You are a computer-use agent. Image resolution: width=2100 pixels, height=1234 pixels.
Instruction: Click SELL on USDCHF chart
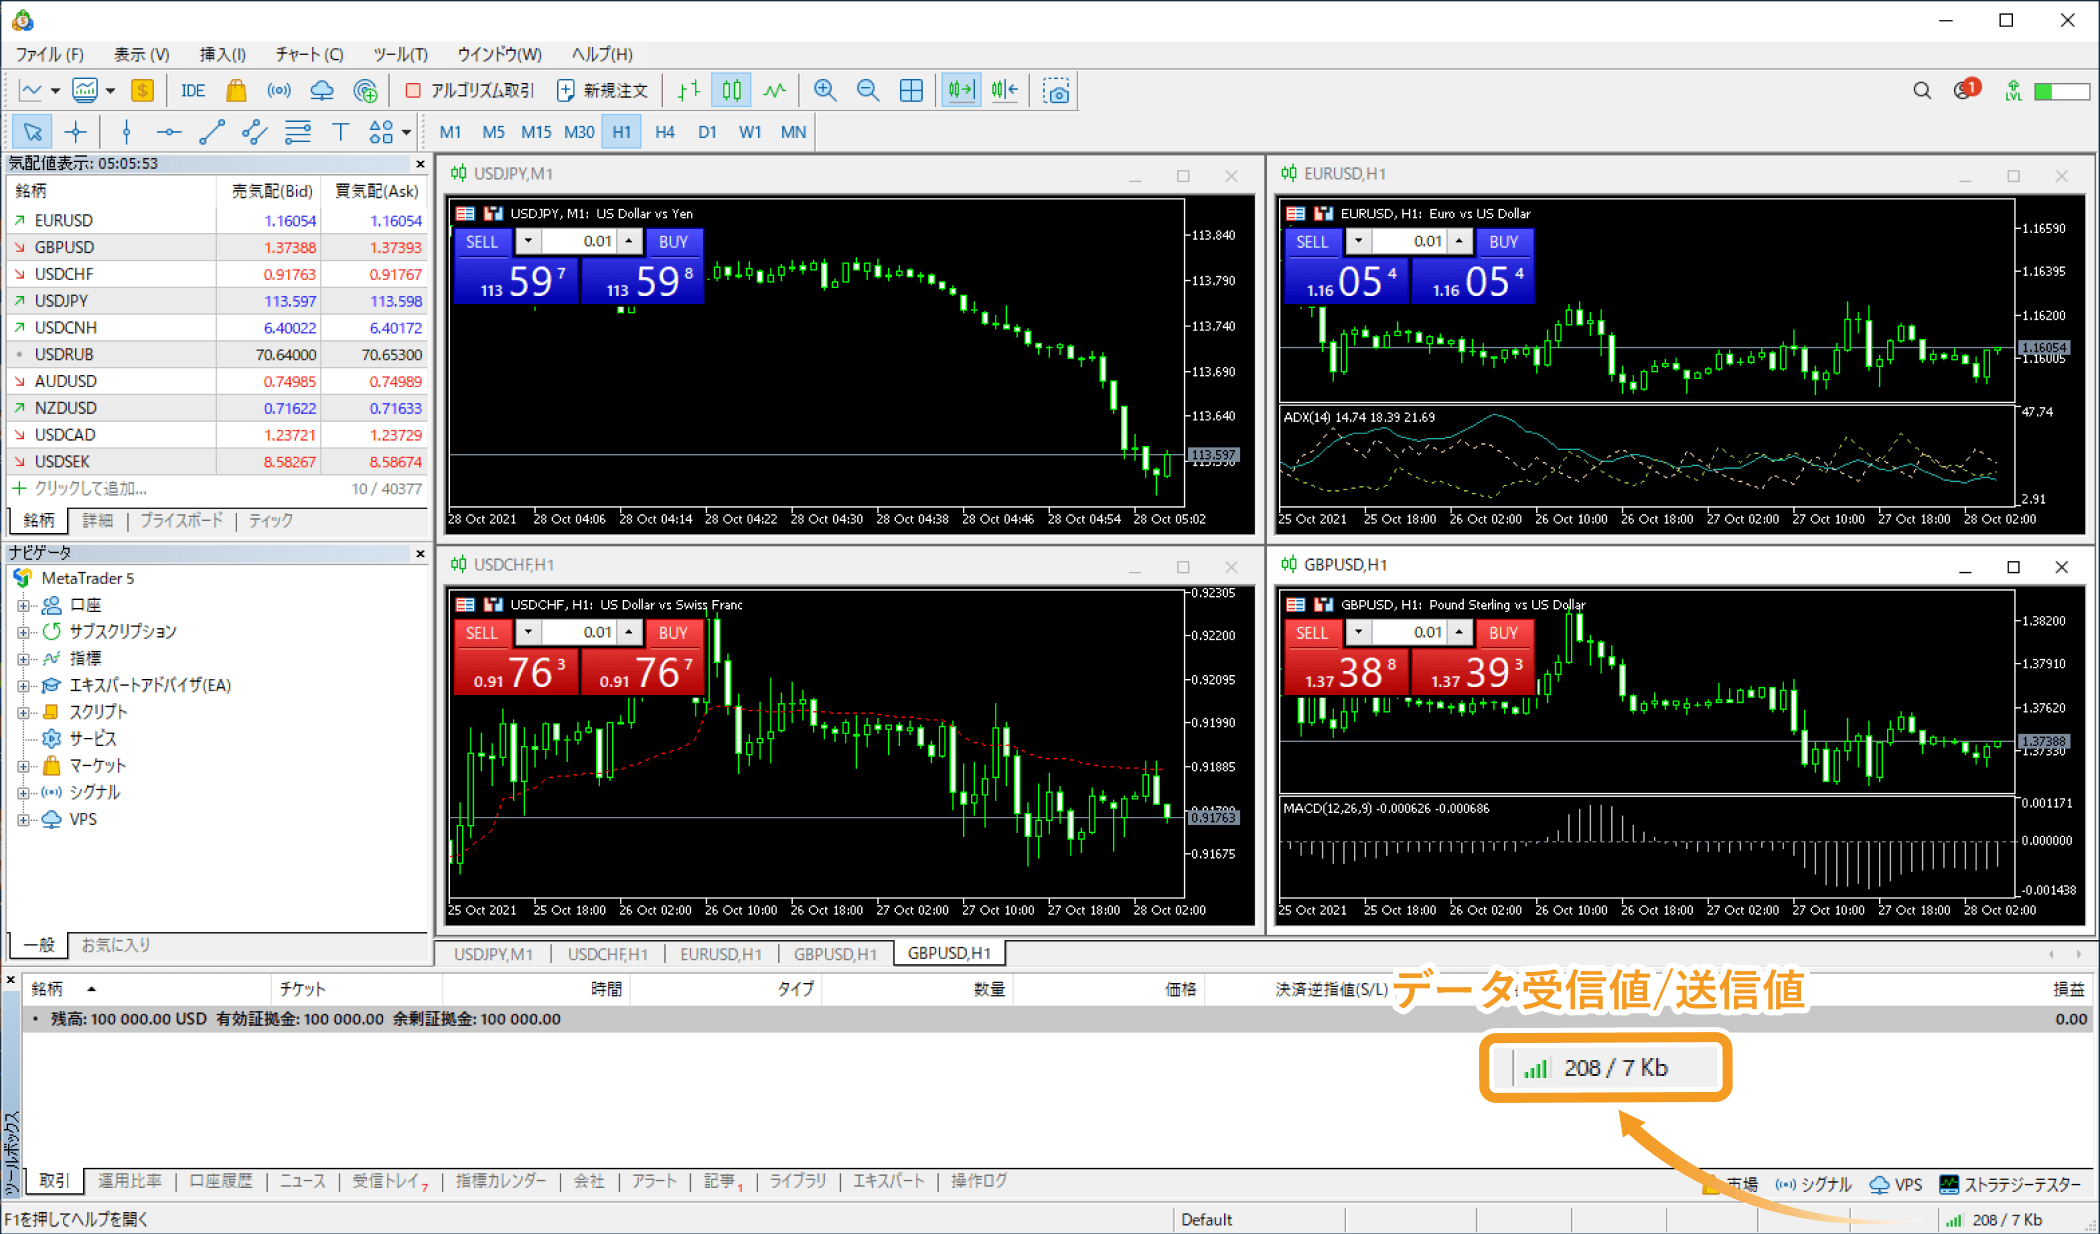482,632
